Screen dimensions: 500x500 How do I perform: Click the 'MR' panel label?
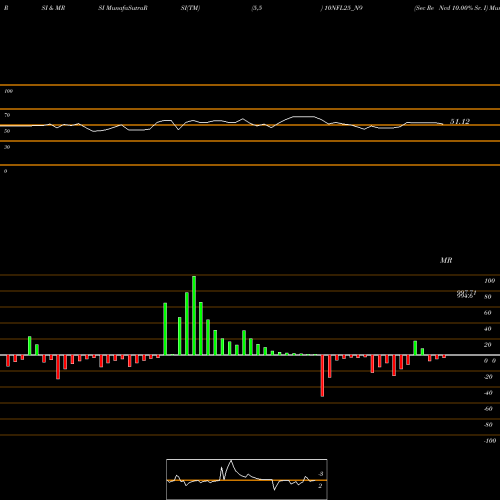(446, 260)
